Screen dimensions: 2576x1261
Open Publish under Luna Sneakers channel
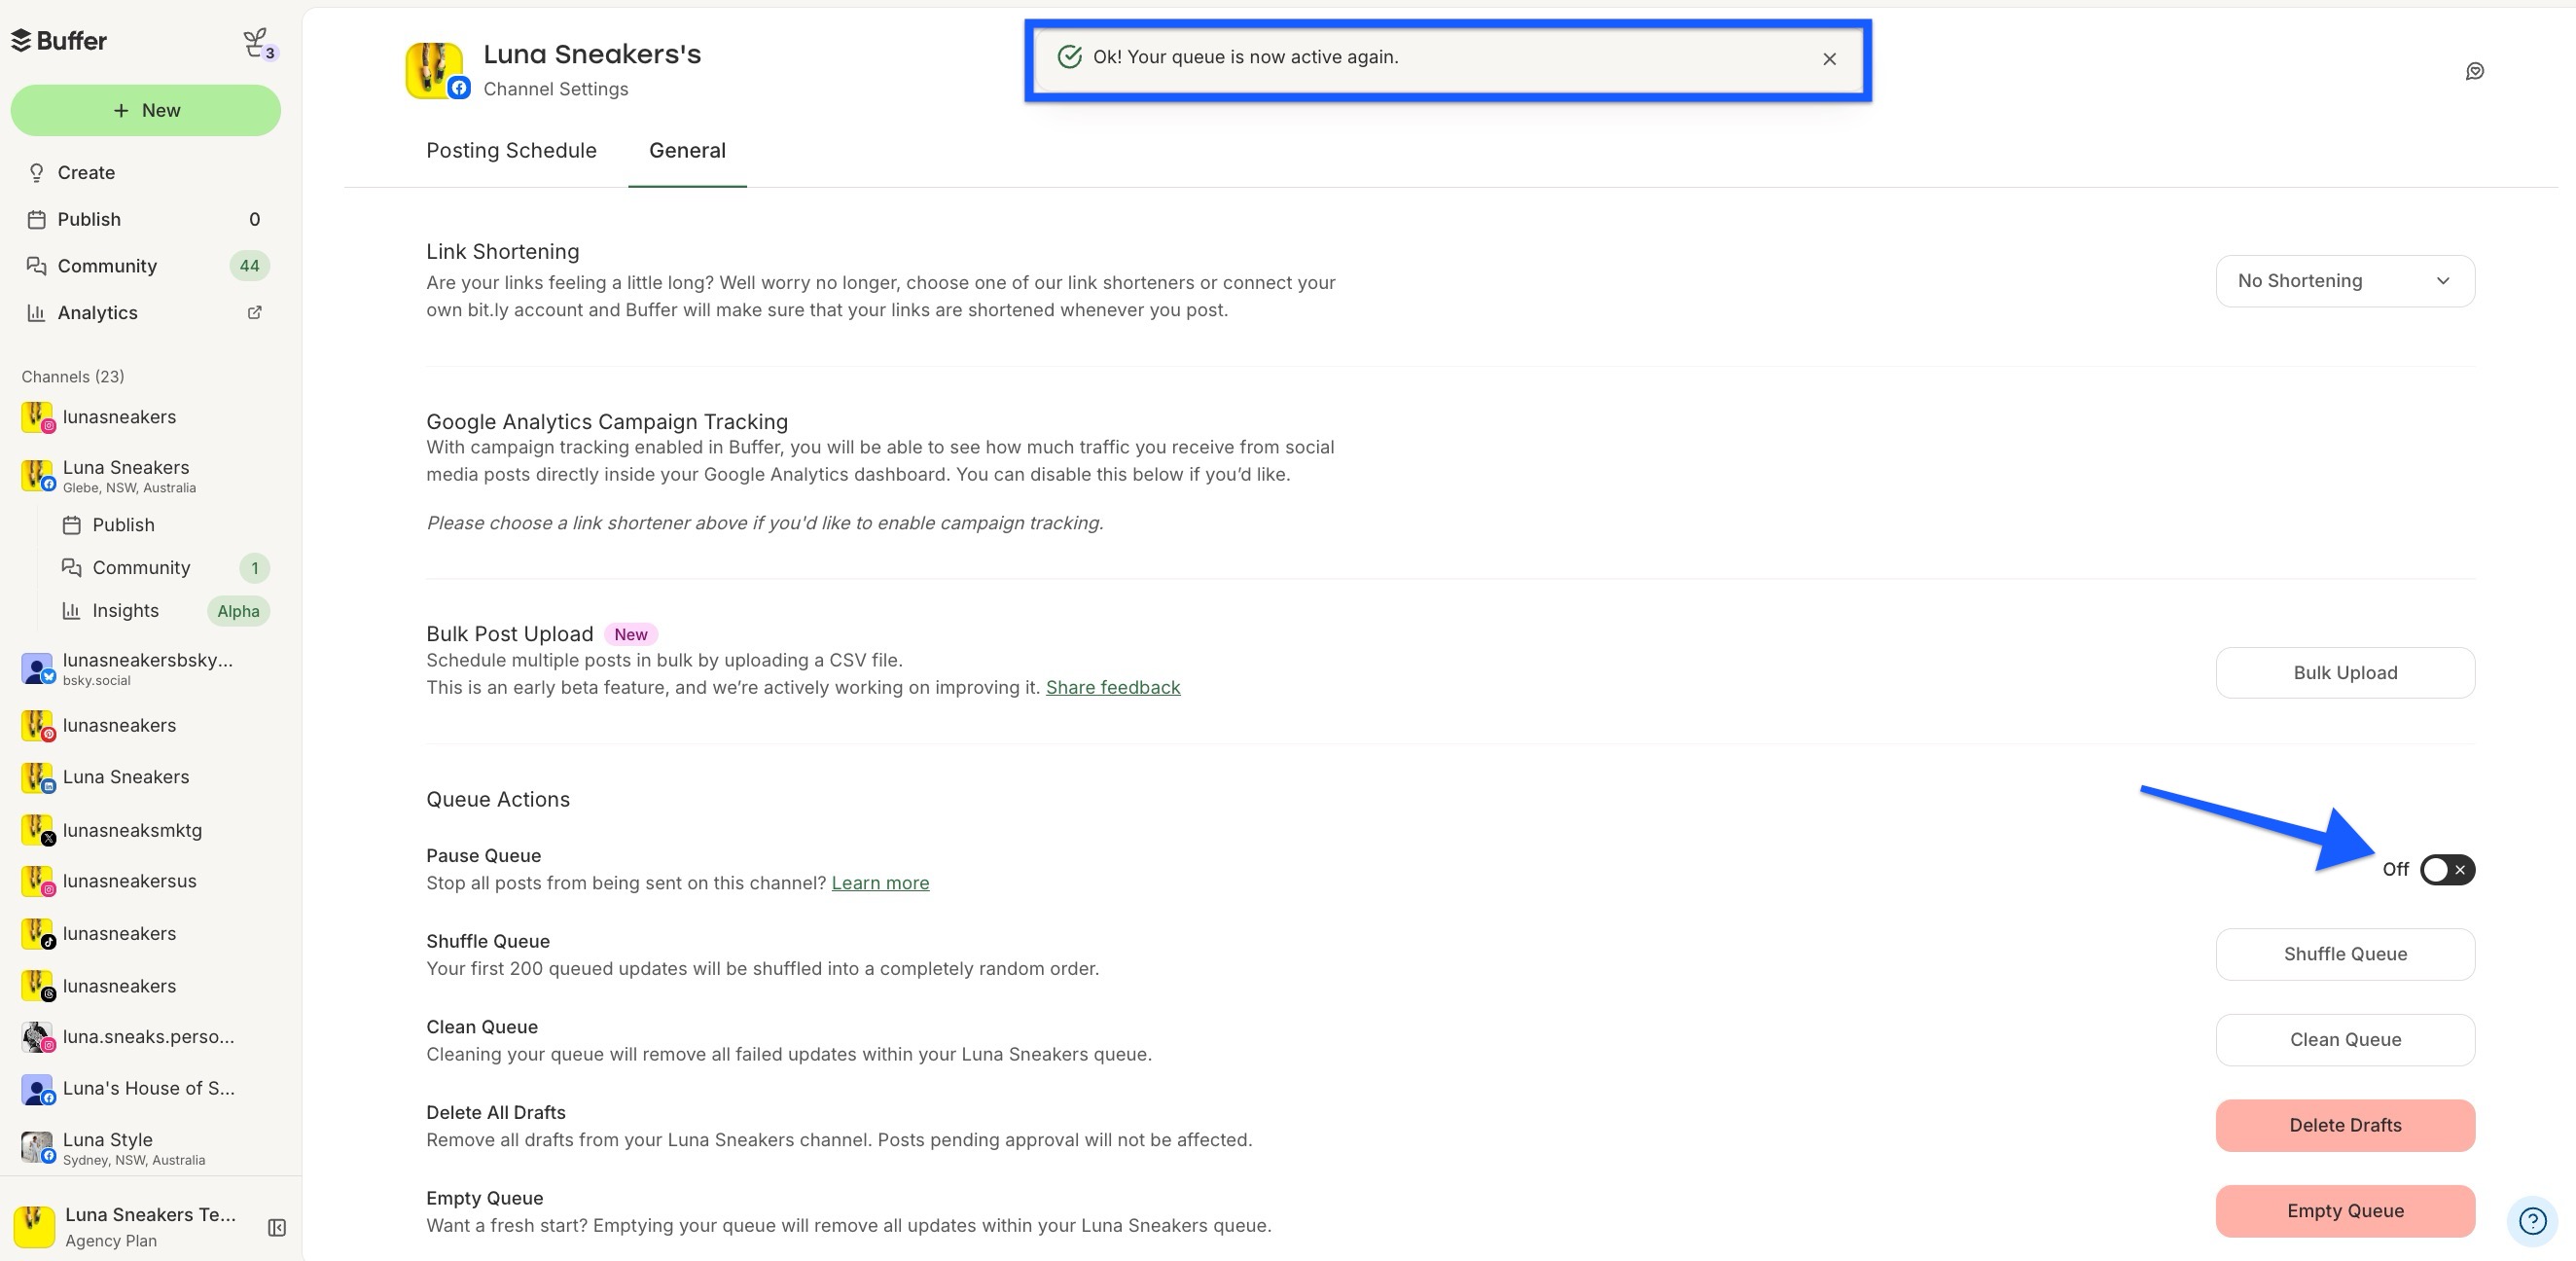pos(164,525)
